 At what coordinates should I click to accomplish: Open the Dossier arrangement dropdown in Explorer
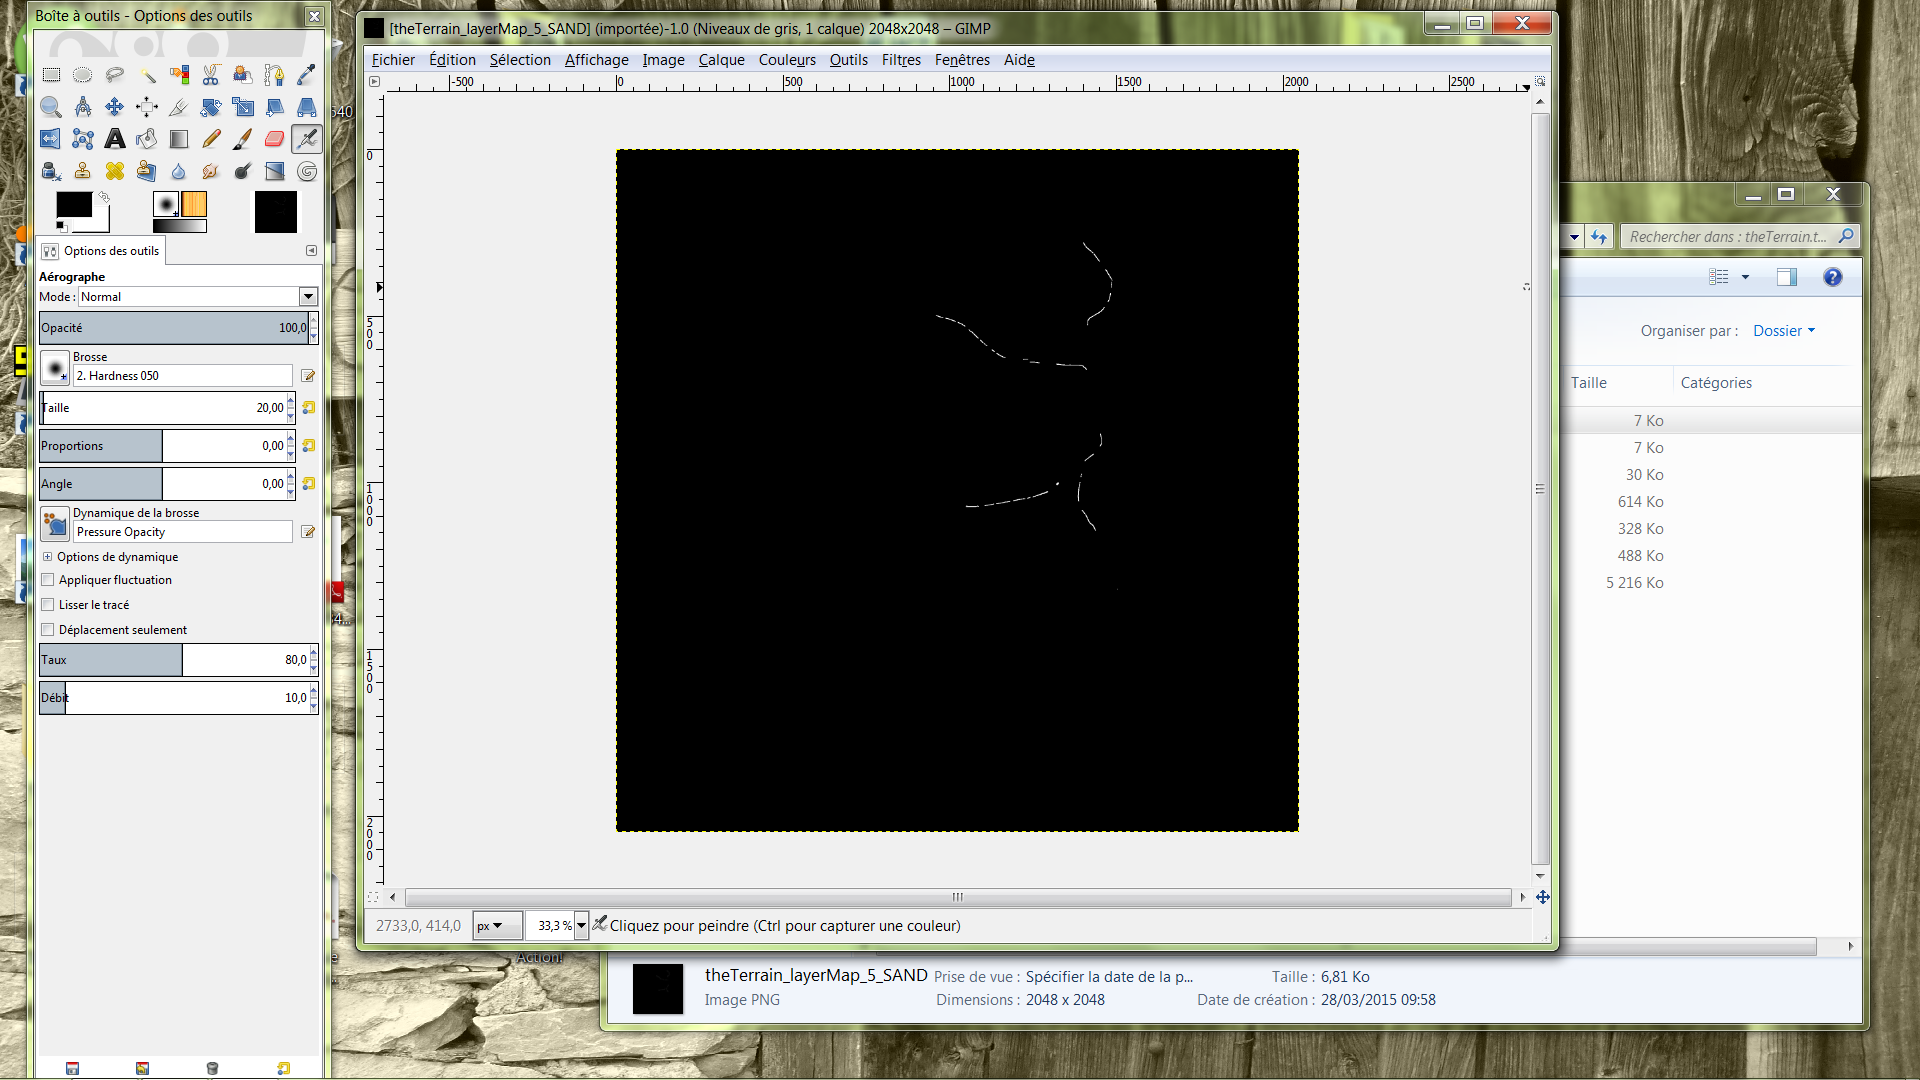click(x=1784, y=331)
